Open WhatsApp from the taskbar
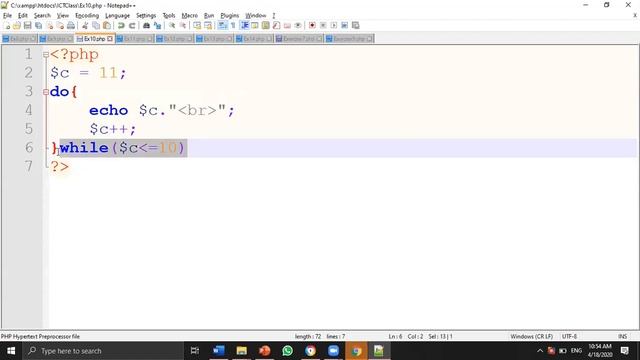 coord(287,351)
